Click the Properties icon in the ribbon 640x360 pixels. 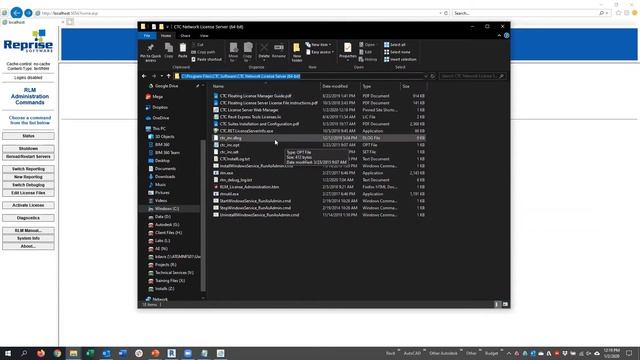pyautogui.click(x=347, y=48)
